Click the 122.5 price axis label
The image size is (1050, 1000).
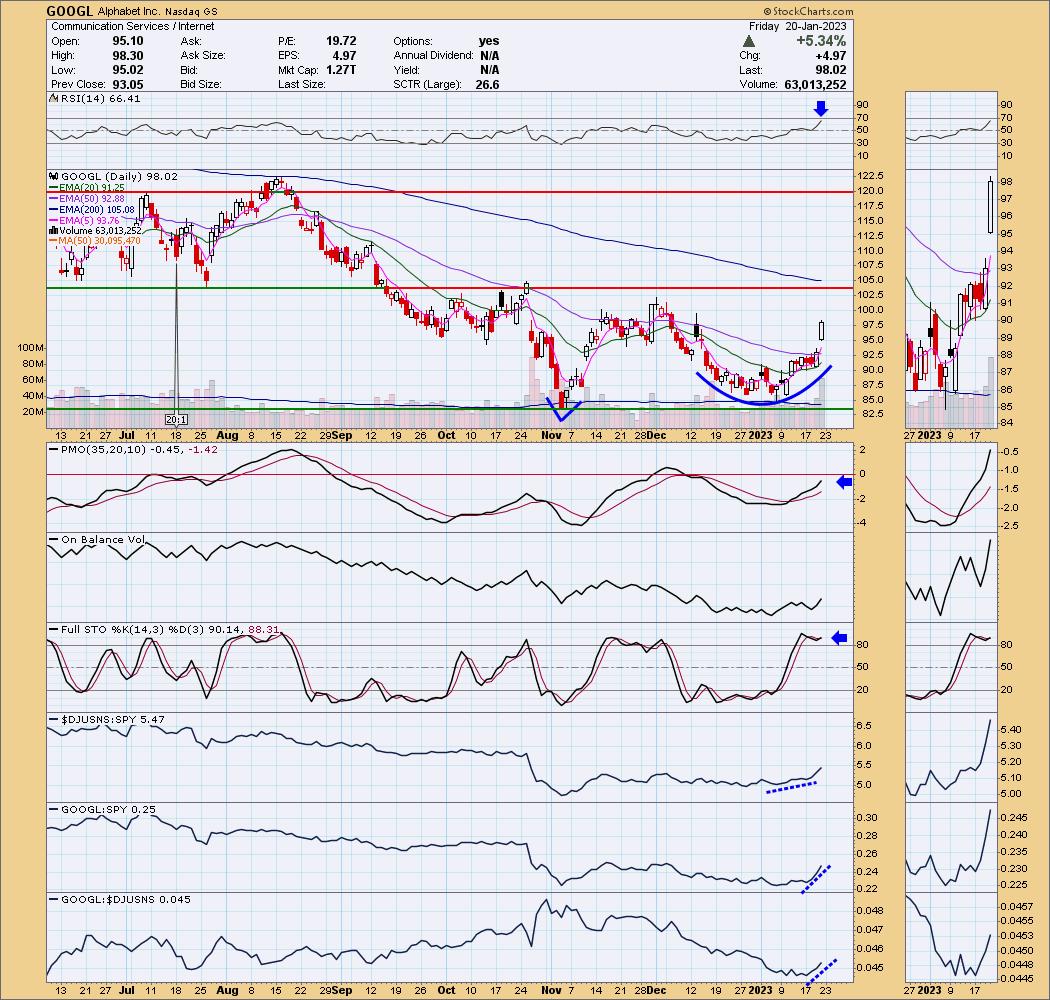(x=871, y=175)
